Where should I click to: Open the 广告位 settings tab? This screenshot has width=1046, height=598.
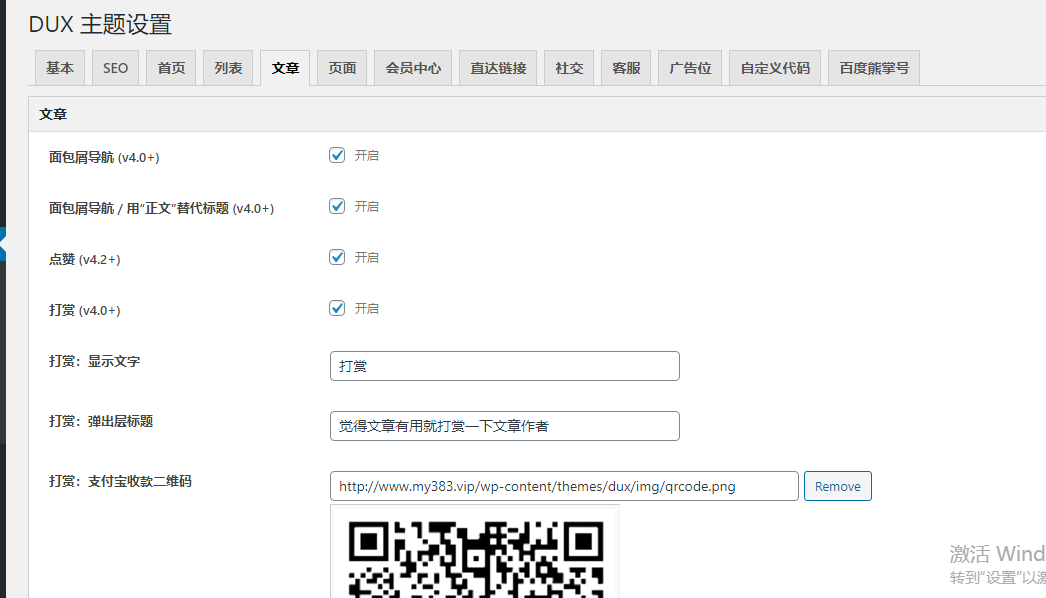[688, 67]
